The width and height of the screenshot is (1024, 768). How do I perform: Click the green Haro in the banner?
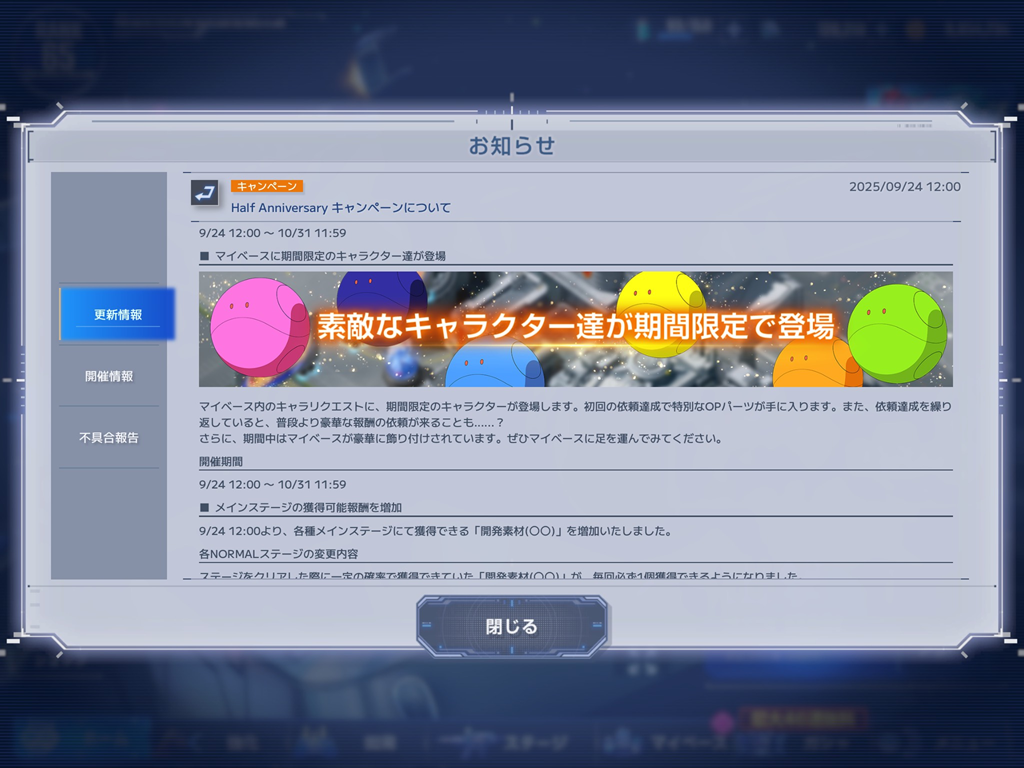[896, 332]
